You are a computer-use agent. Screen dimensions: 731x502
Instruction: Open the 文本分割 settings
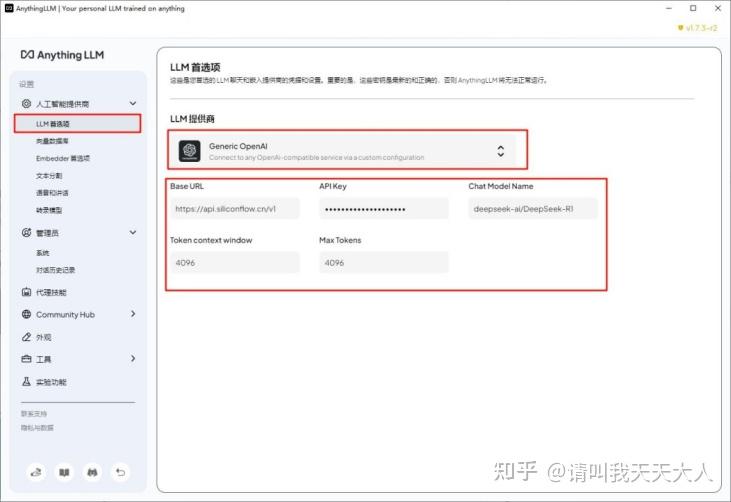pyautogui.click(x=49, y=176)
